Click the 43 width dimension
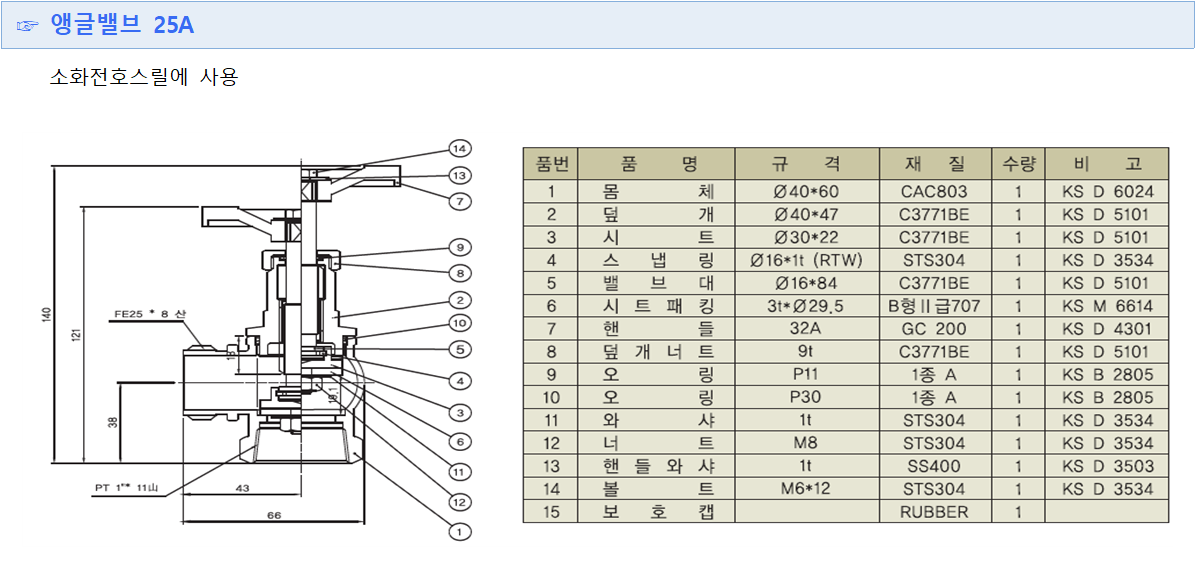This screenshot has height=582, width=1197. click(243, 487)
